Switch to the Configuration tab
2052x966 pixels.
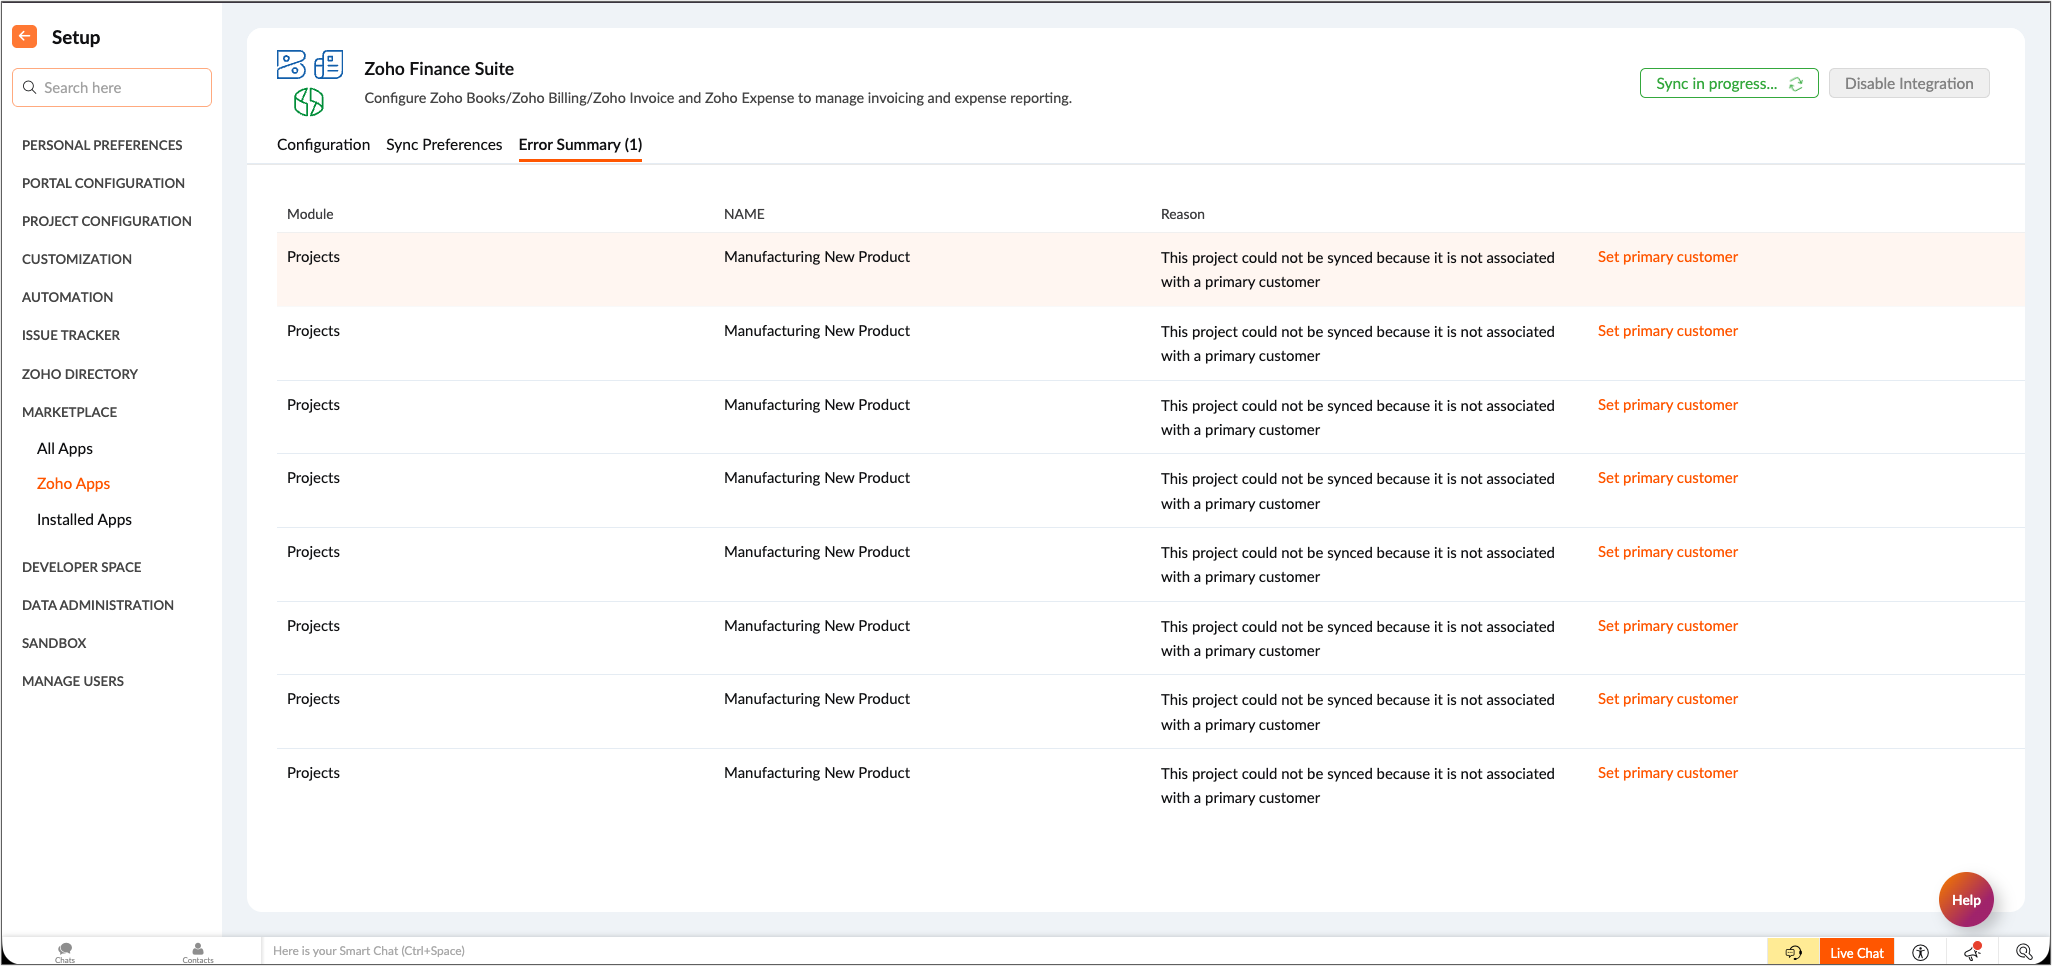click(323, 145)
